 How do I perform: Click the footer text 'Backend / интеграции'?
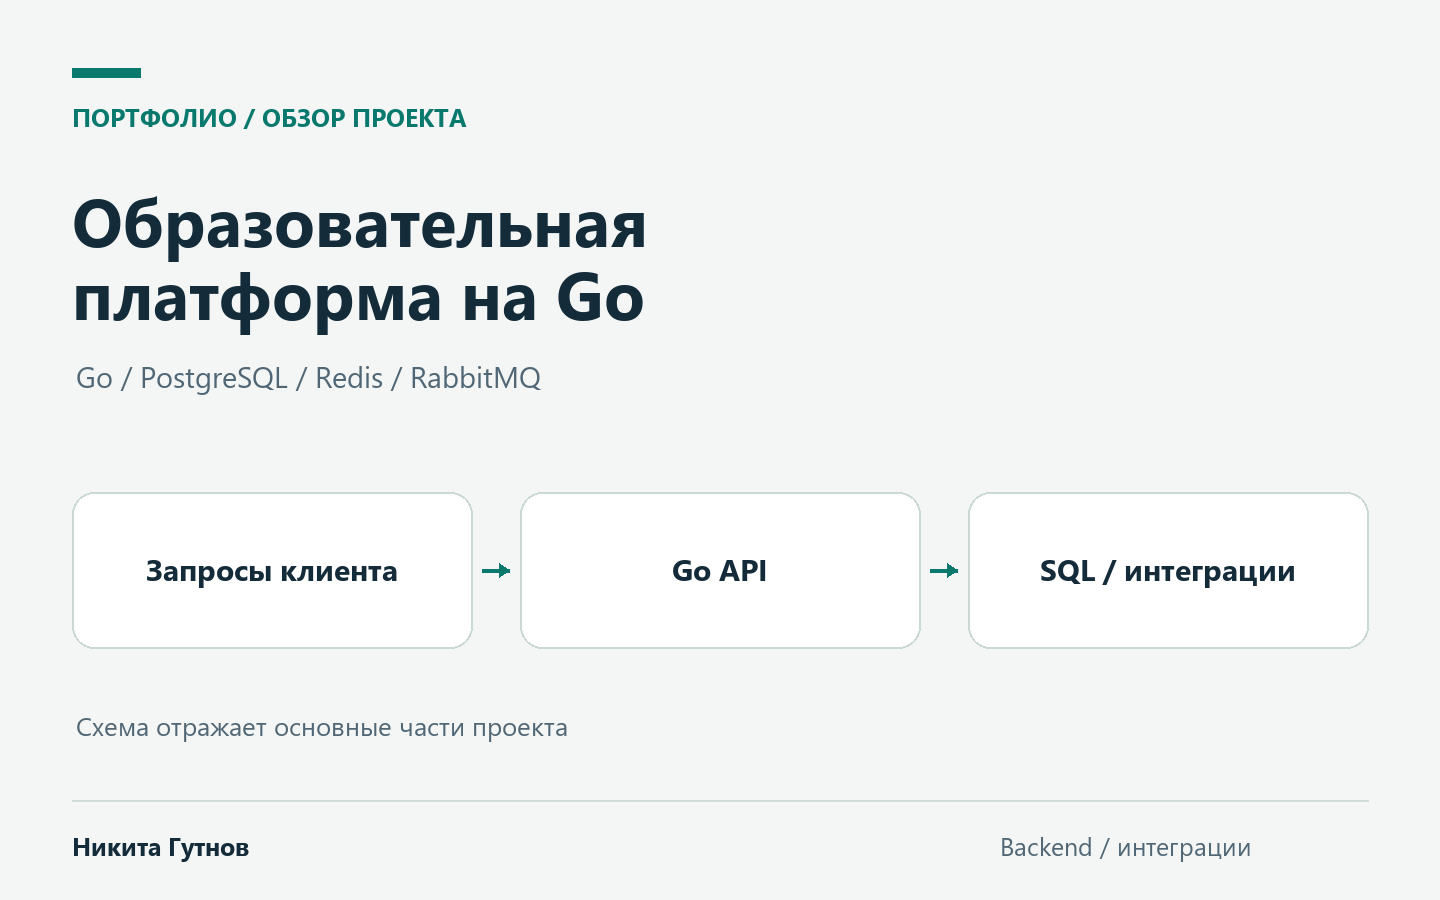click(1125, 848)
